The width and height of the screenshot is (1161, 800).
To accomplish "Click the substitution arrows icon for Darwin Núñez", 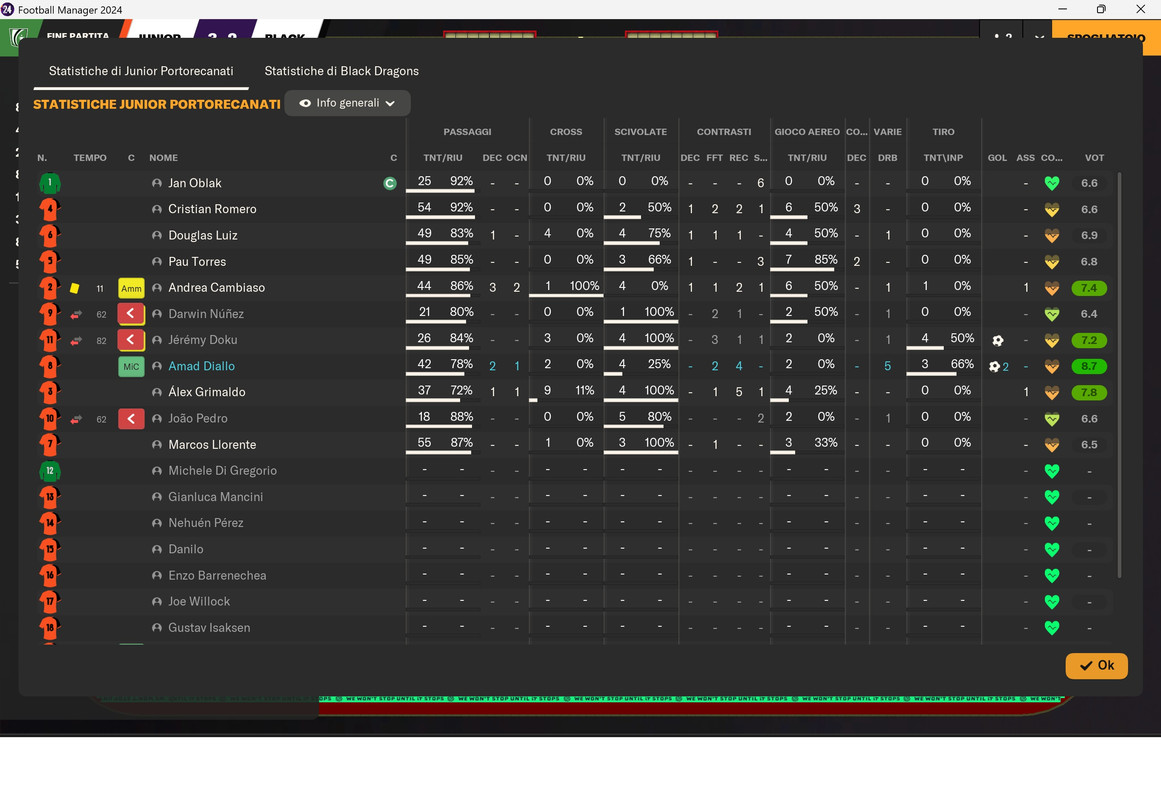I will coord(76,315).
